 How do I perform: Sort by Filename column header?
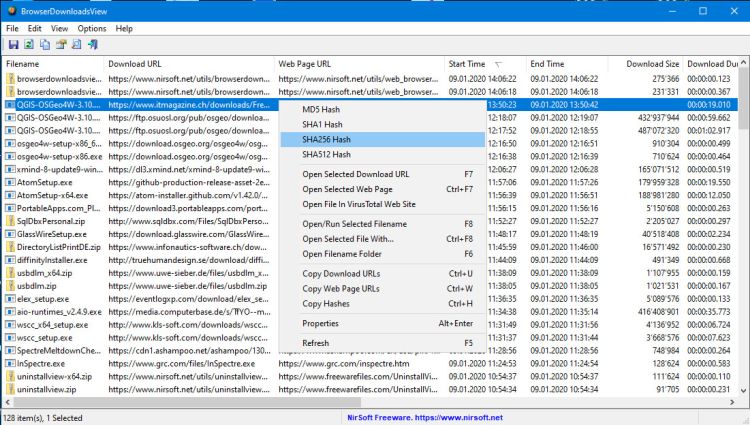(x=53, y=64)
